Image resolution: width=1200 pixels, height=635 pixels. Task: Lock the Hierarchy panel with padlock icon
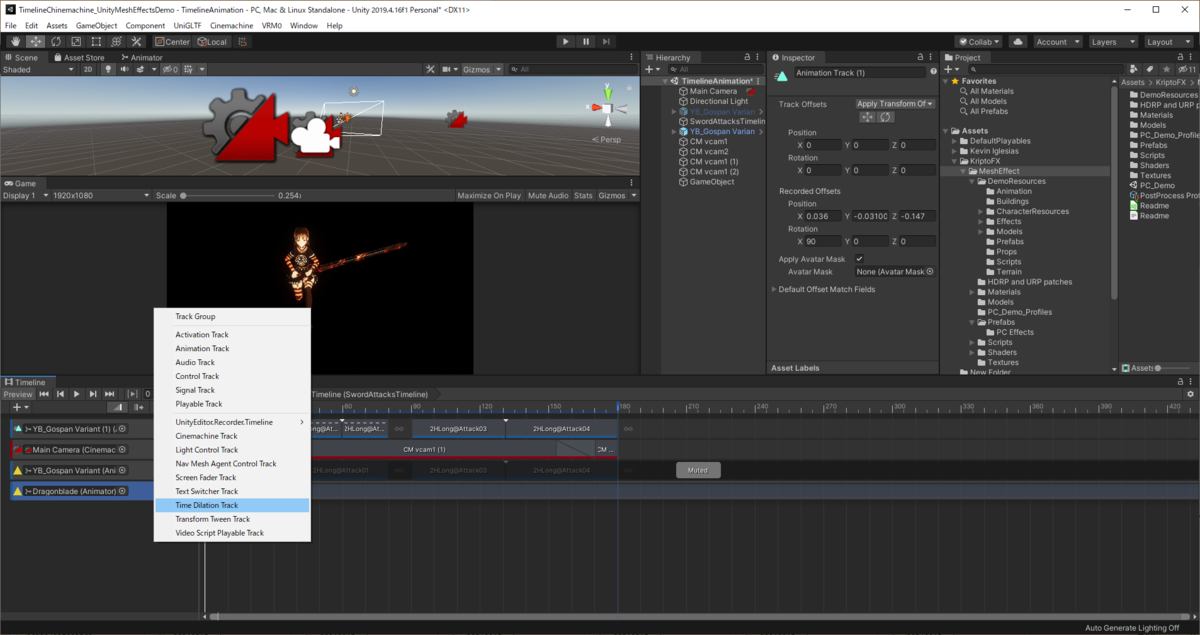click(x=747, y=57)
